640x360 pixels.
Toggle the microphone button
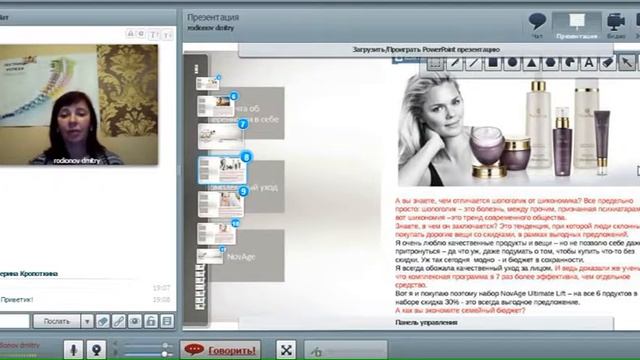pos(73,349)
